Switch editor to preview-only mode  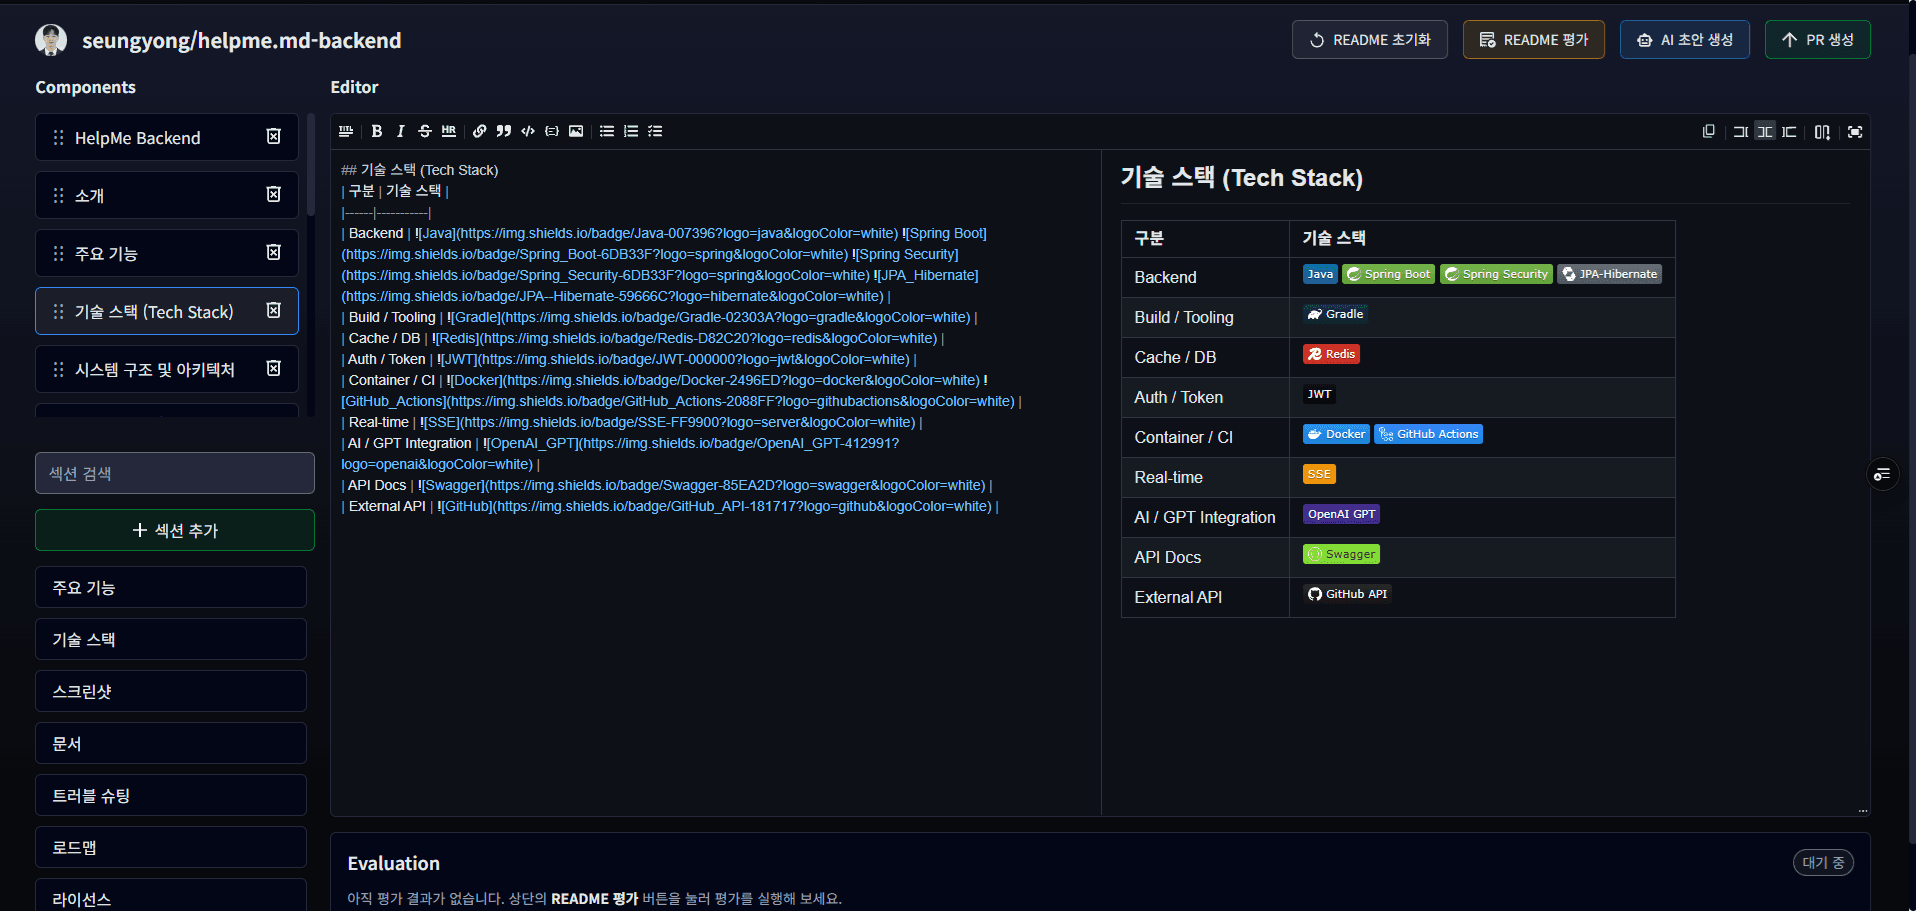(x=1789, y=132)
